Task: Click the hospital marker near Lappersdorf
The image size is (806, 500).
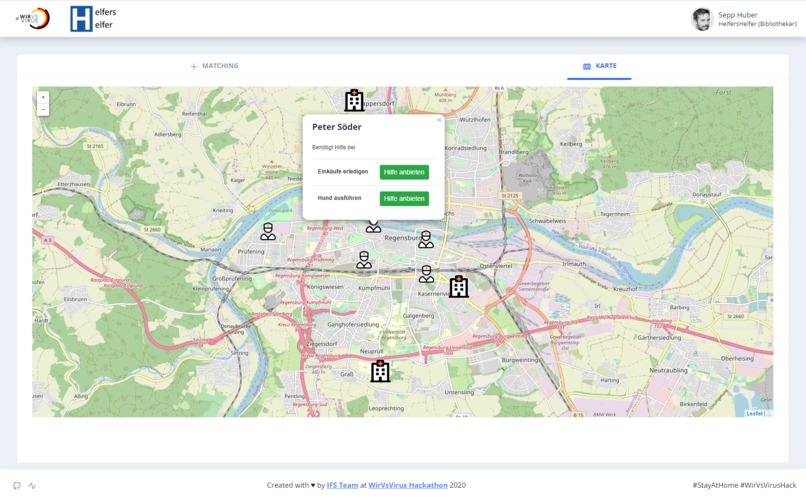Action: pos(354,100)
